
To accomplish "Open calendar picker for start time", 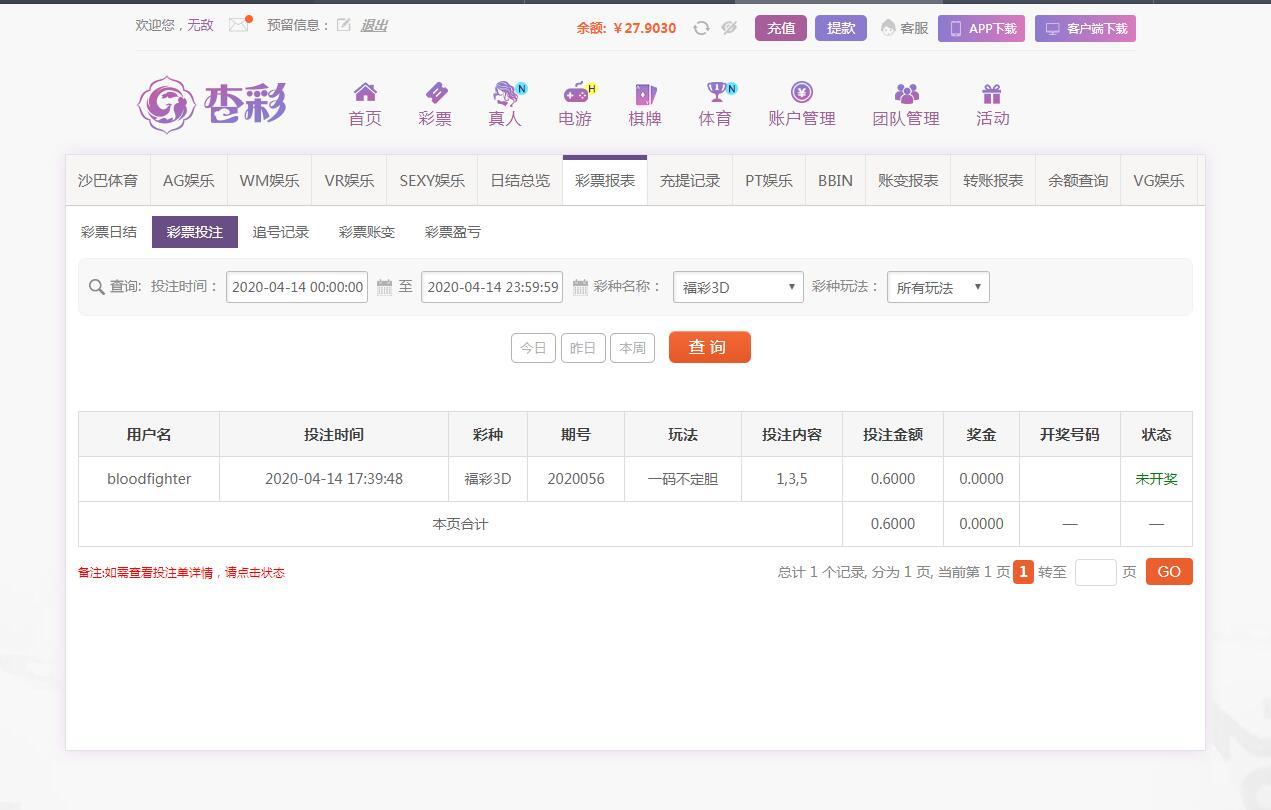I will pos(384,287).
